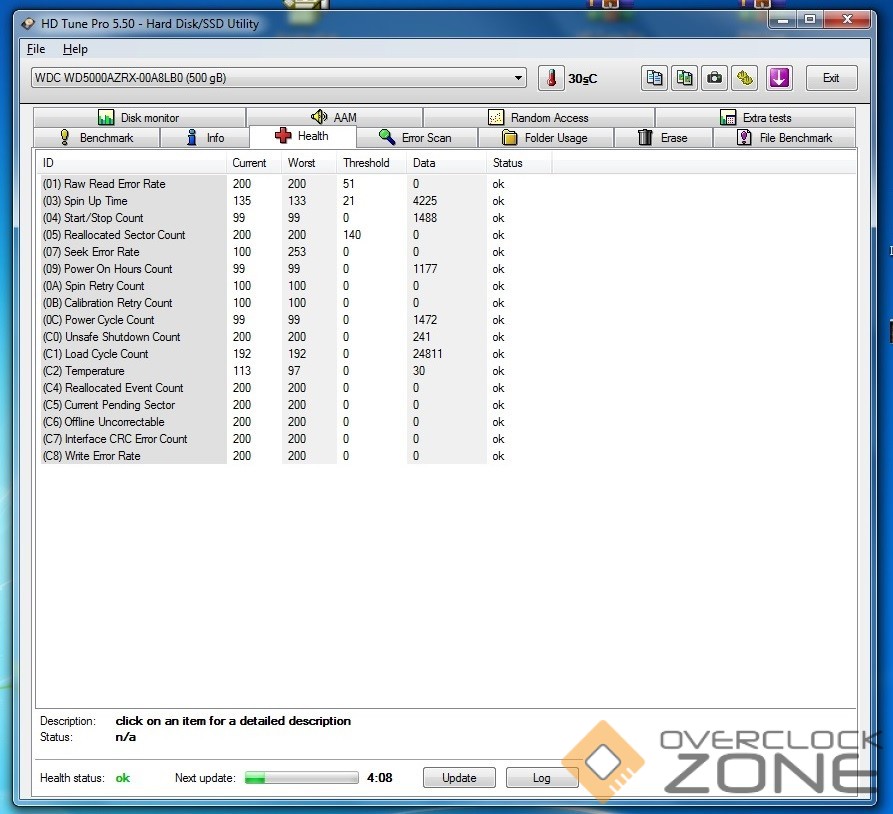Image resolution: width=893 pixels, height=814 pixels.
Task: Maximize the HD Tune Pro window
Action: (810, 21)
